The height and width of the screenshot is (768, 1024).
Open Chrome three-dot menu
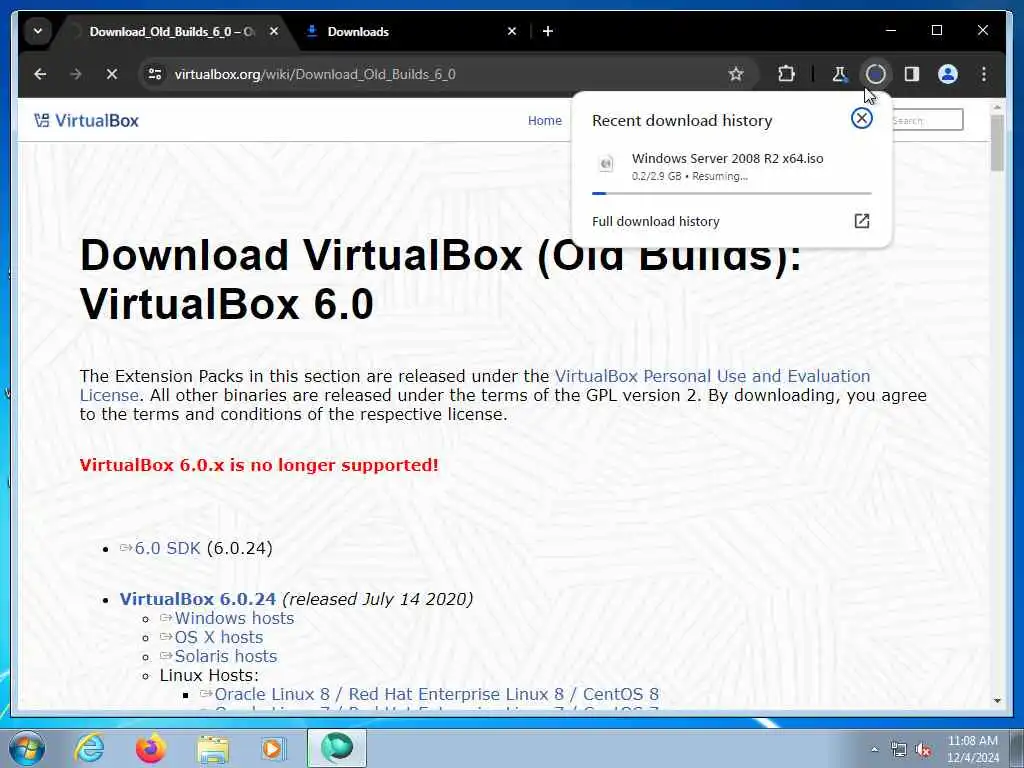tap(984, 74)
